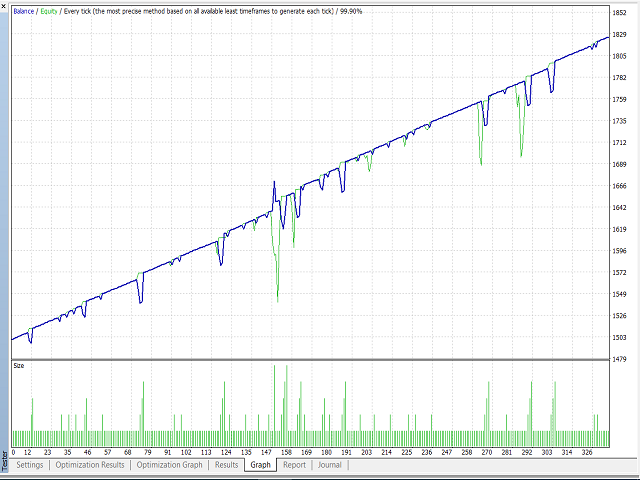Open the Settings tab
Image resolution: width=640 pixels, height=480 pixels.
(29, 465)
